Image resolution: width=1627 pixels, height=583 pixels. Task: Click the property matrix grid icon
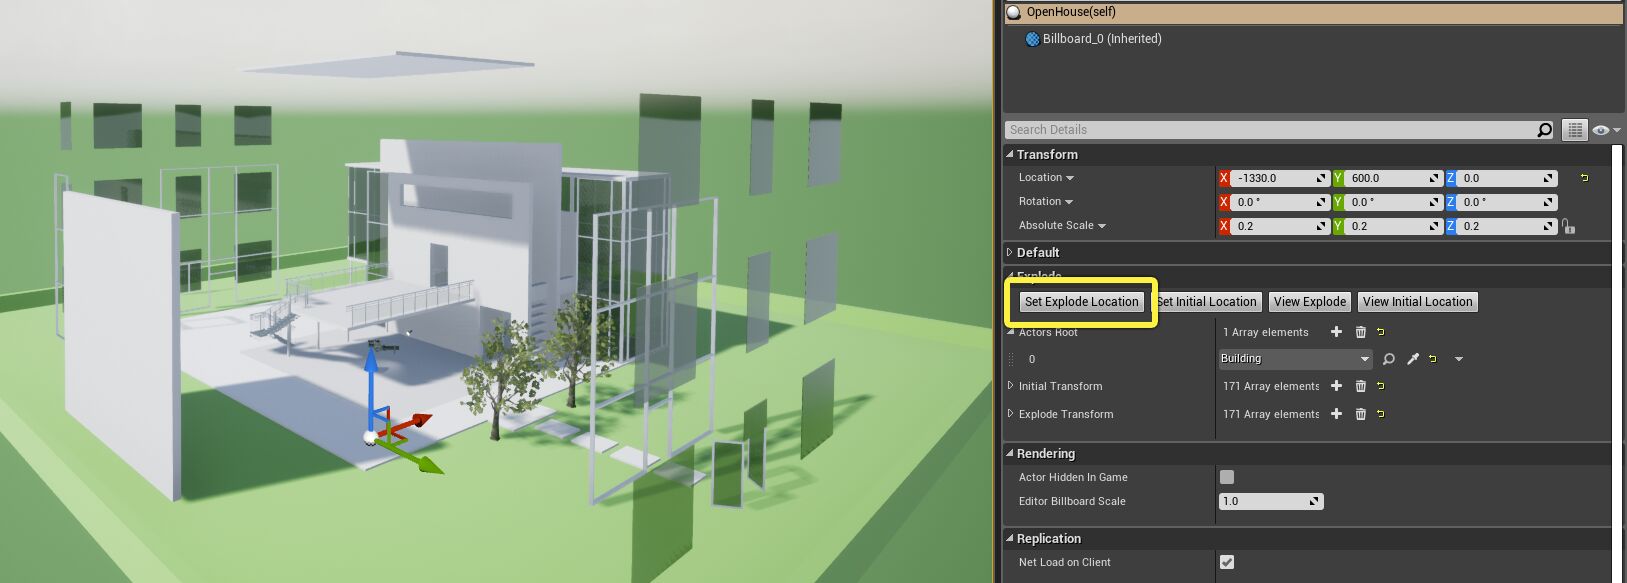1575,130
